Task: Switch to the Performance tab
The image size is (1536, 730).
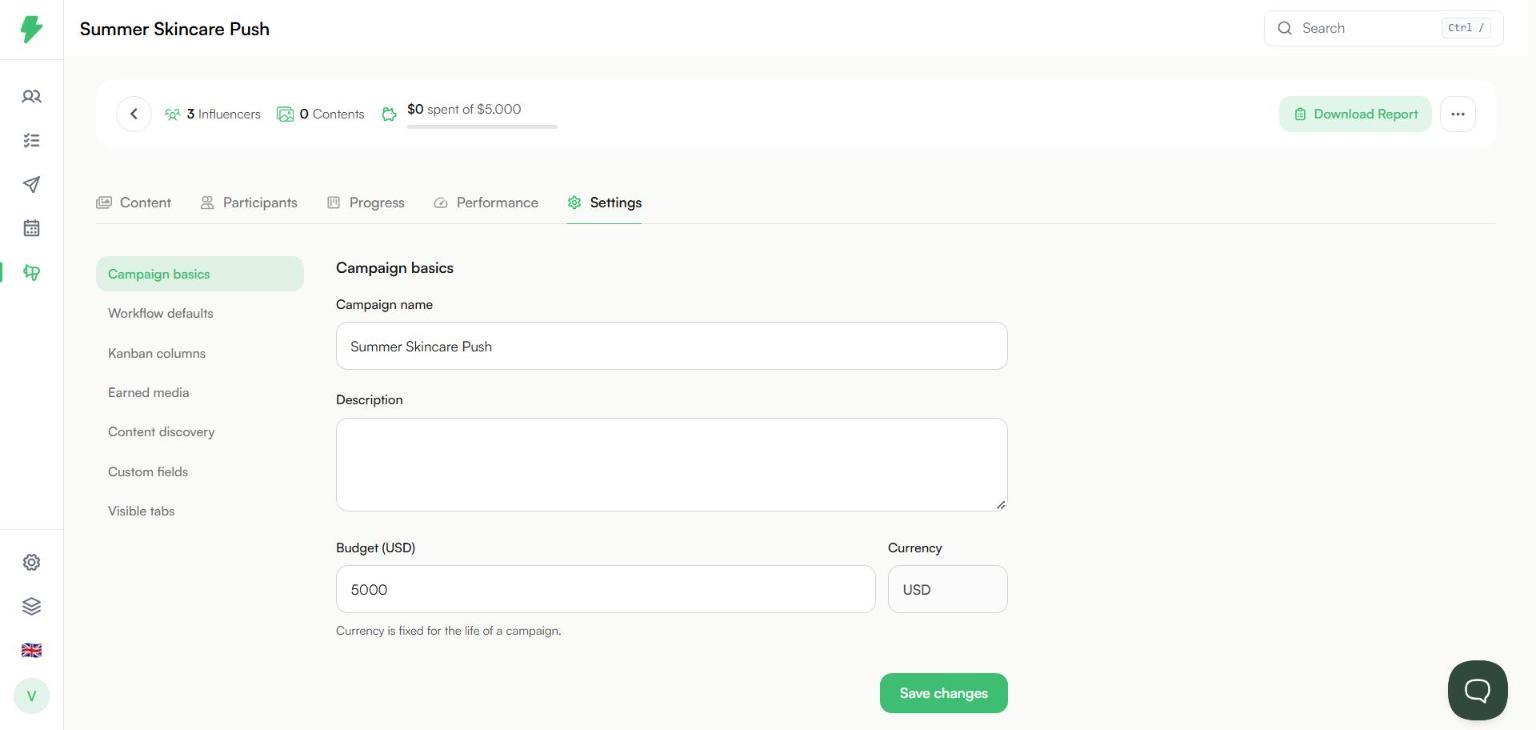Action: (x=486, y=202)
